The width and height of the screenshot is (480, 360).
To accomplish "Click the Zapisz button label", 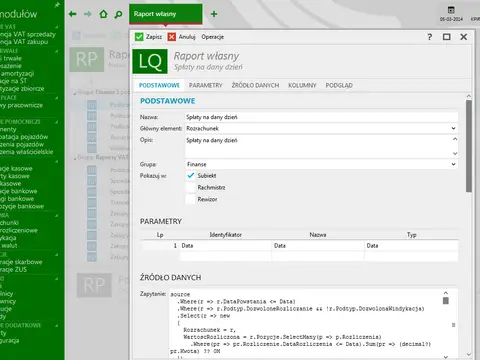I will 154,37.
